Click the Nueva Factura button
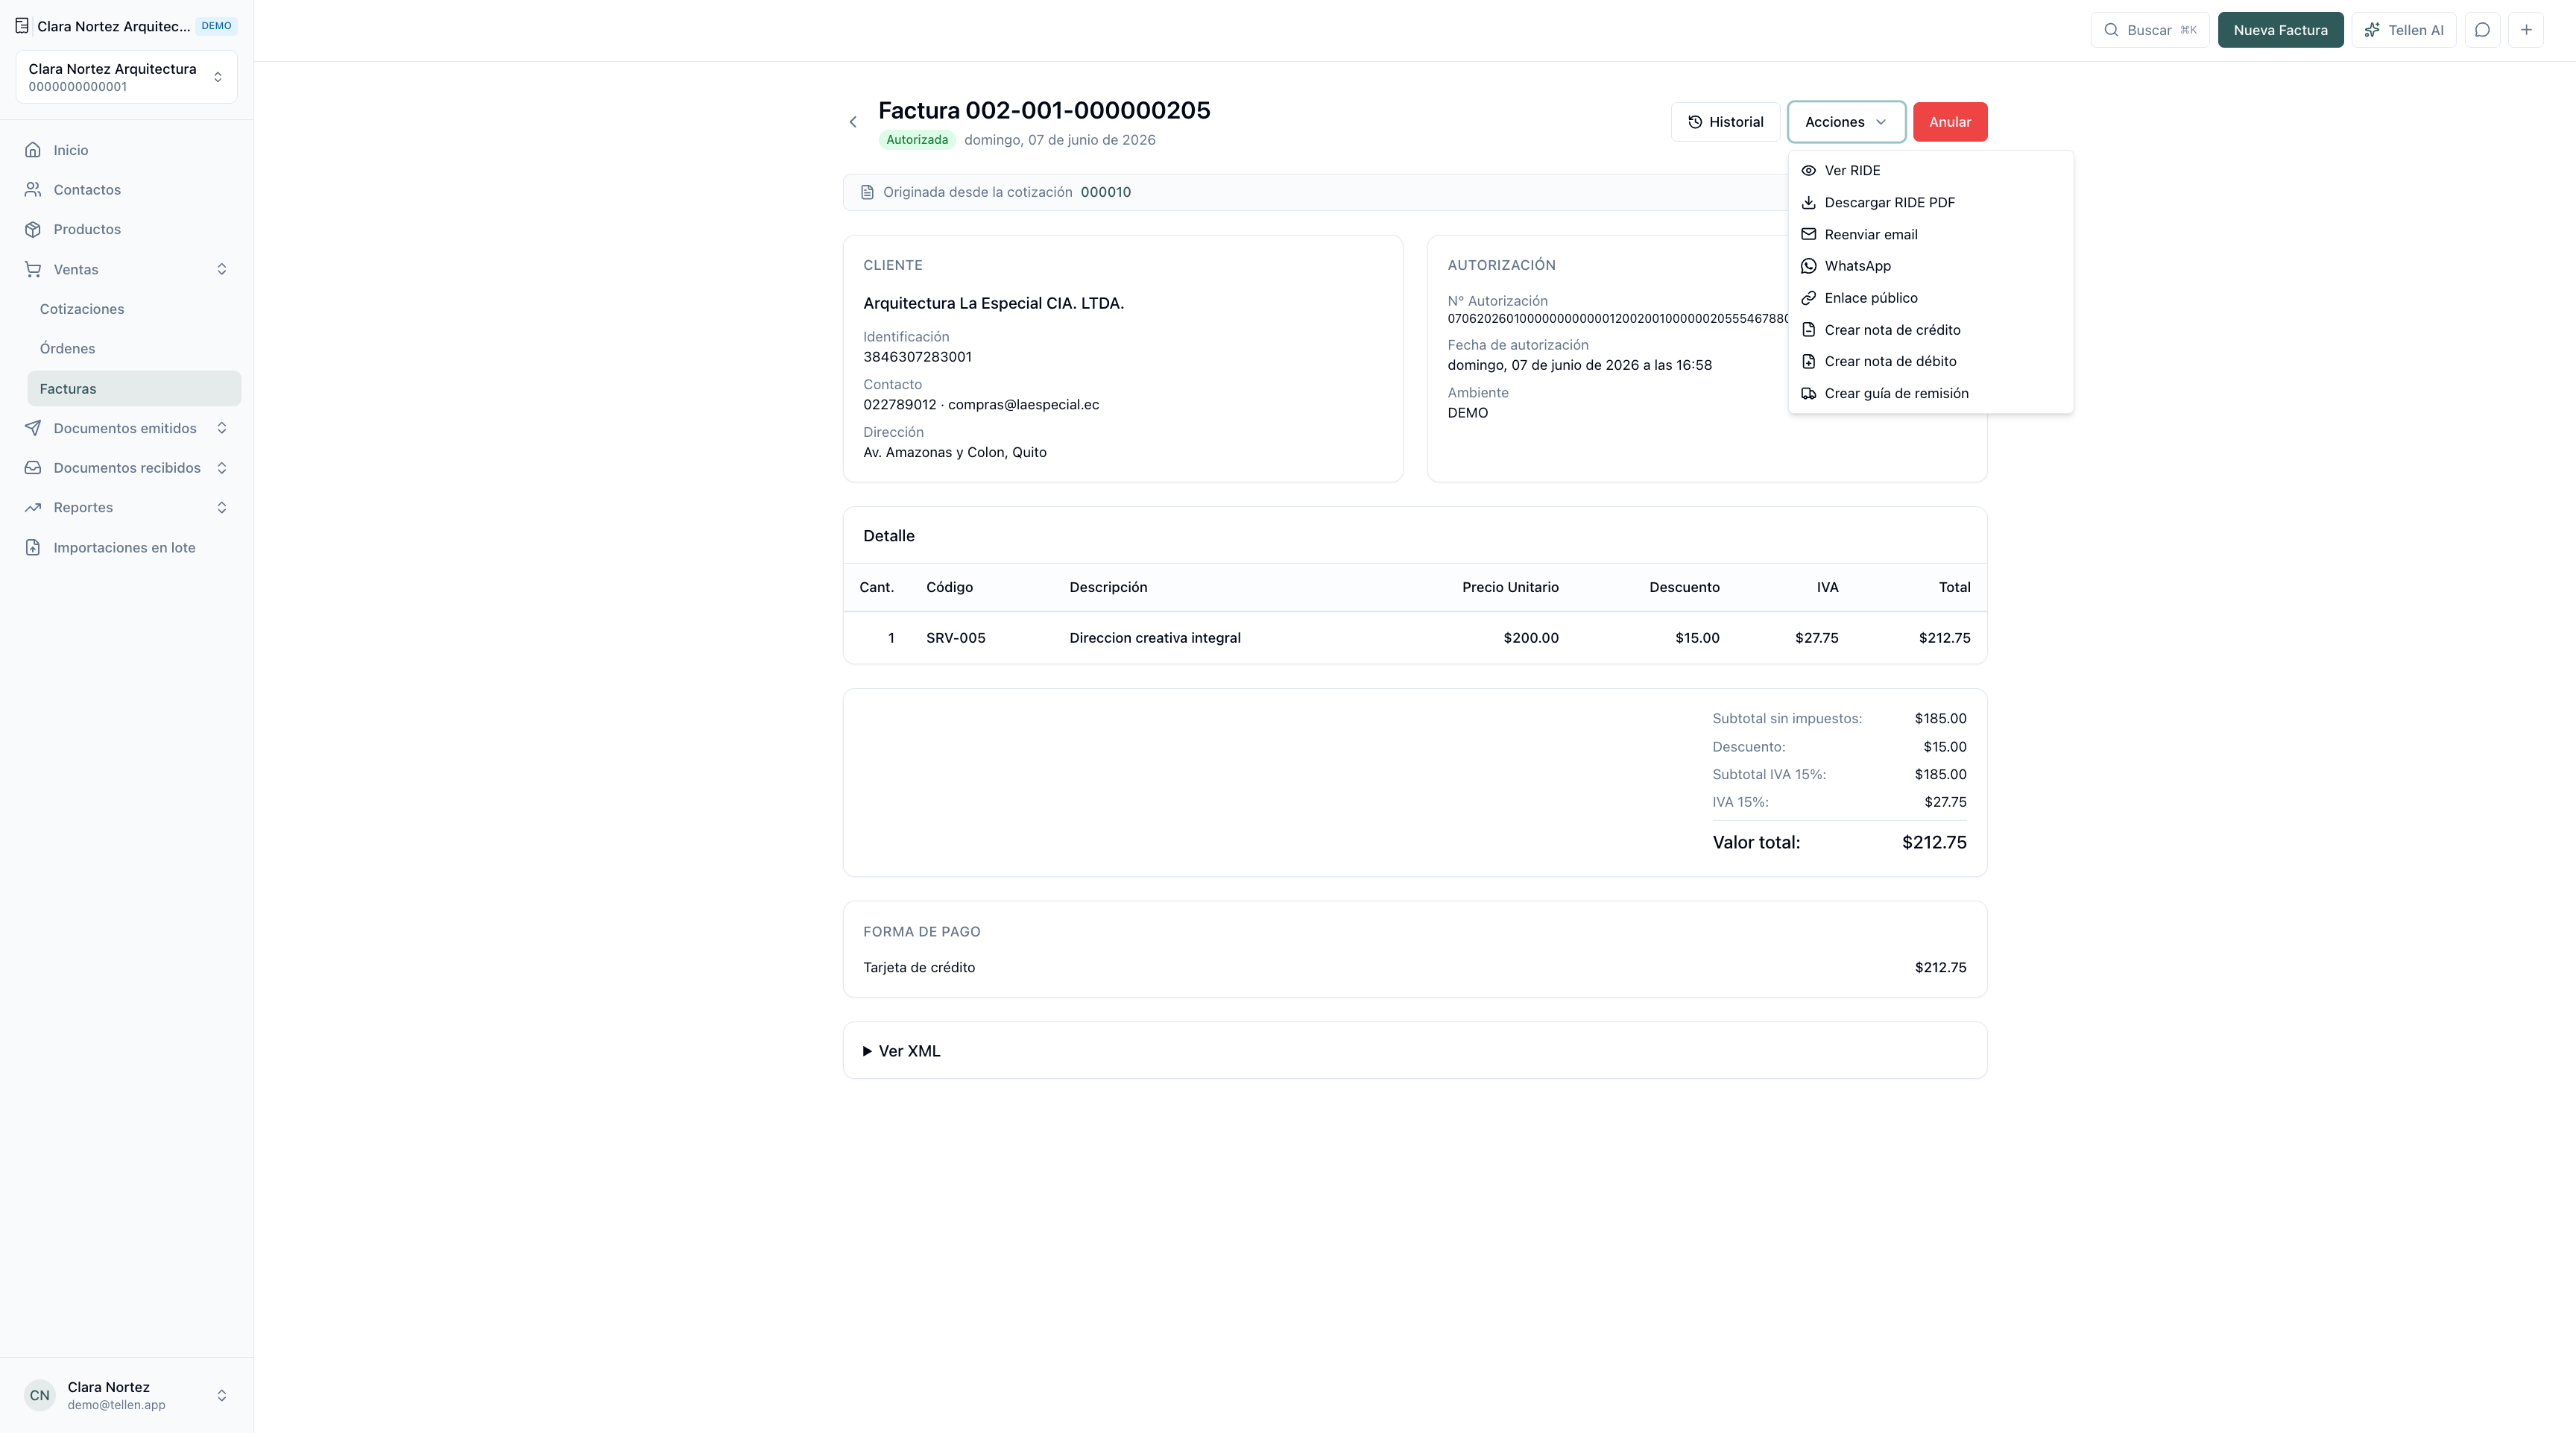 tap(2280, 30)
